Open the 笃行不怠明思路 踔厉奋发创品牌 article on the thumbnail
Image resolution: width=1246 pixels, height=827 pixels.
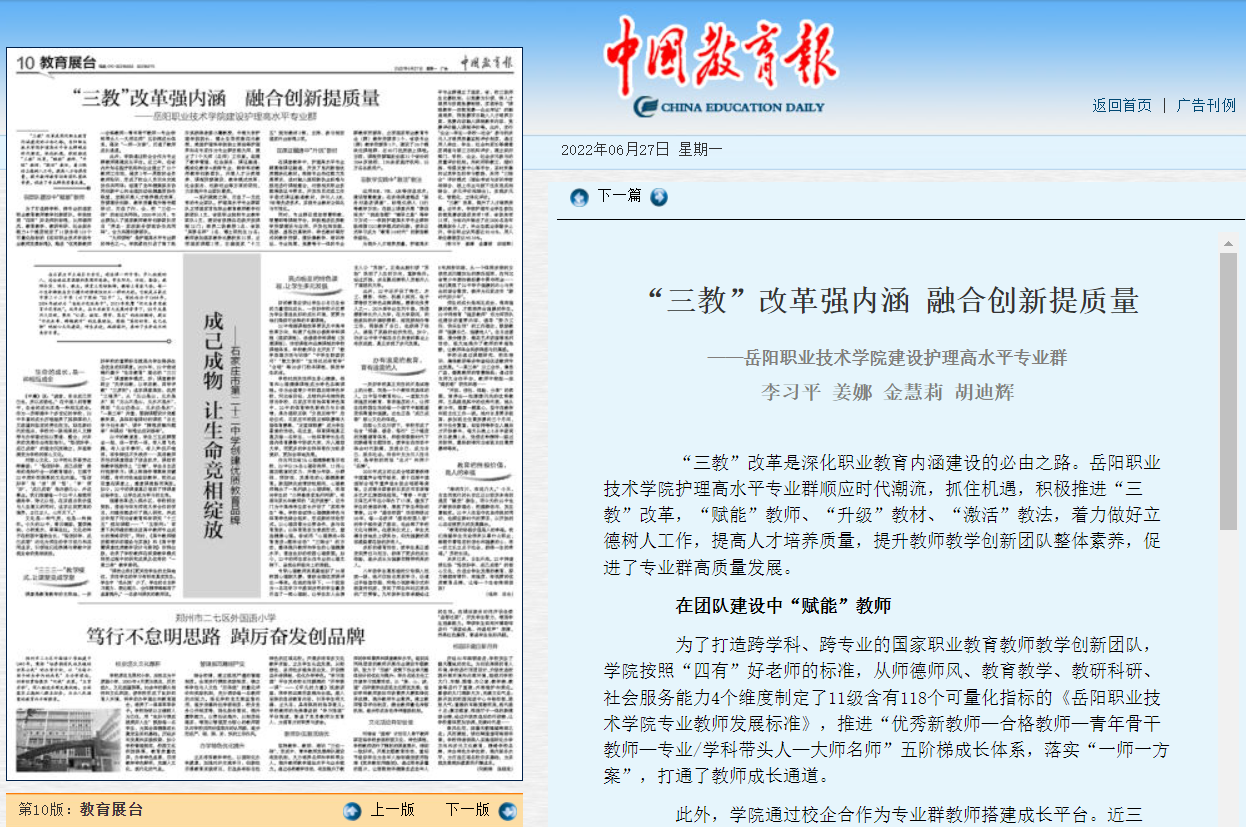pyautogui.click(x=224, y=636)
